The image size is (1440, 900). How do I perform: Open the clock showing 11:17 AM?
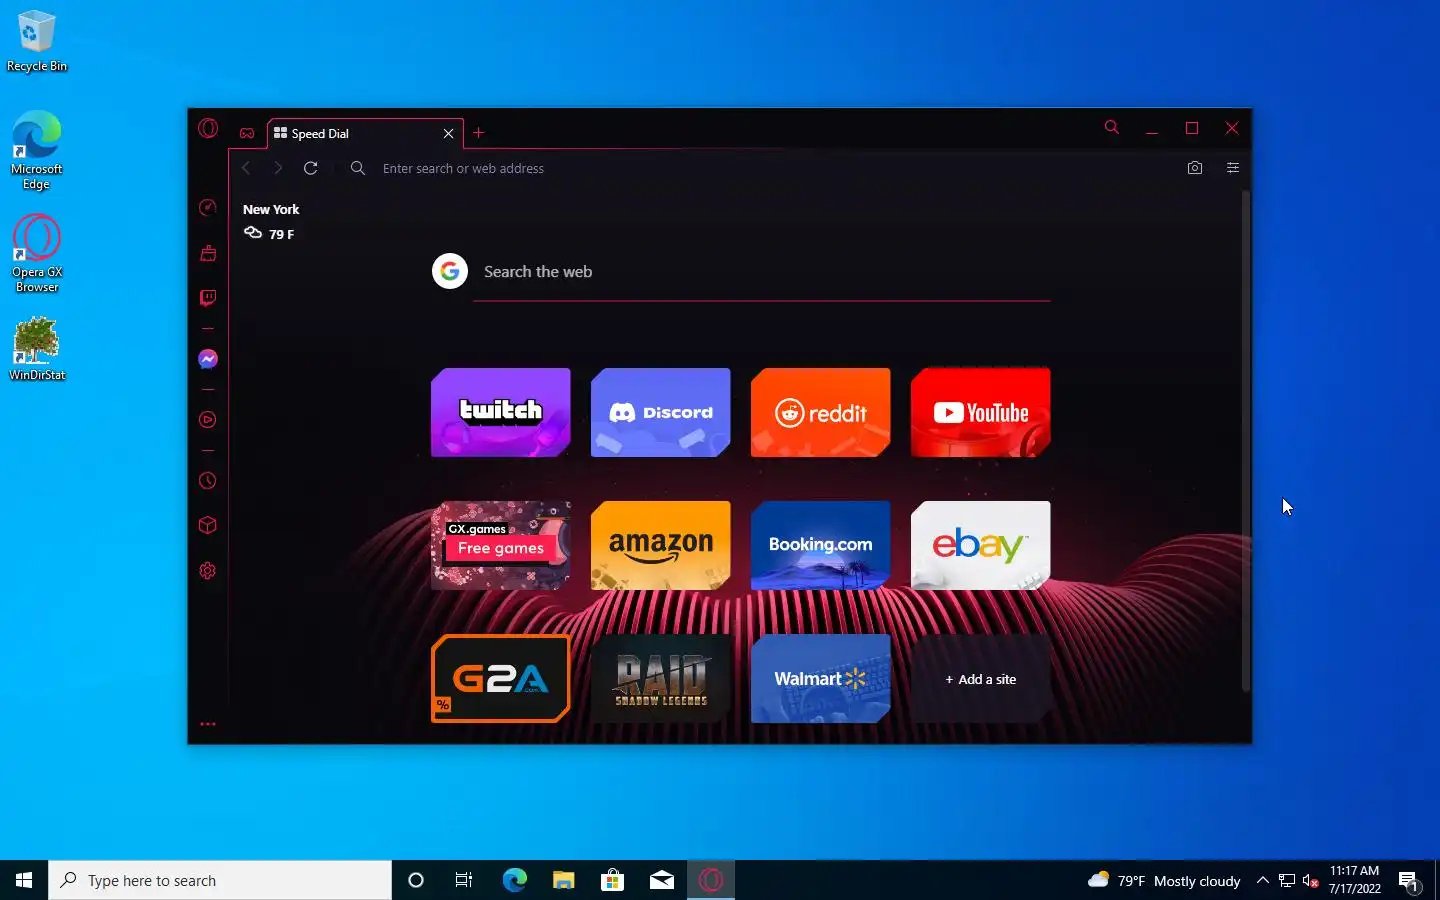[x=1354, y=880]
